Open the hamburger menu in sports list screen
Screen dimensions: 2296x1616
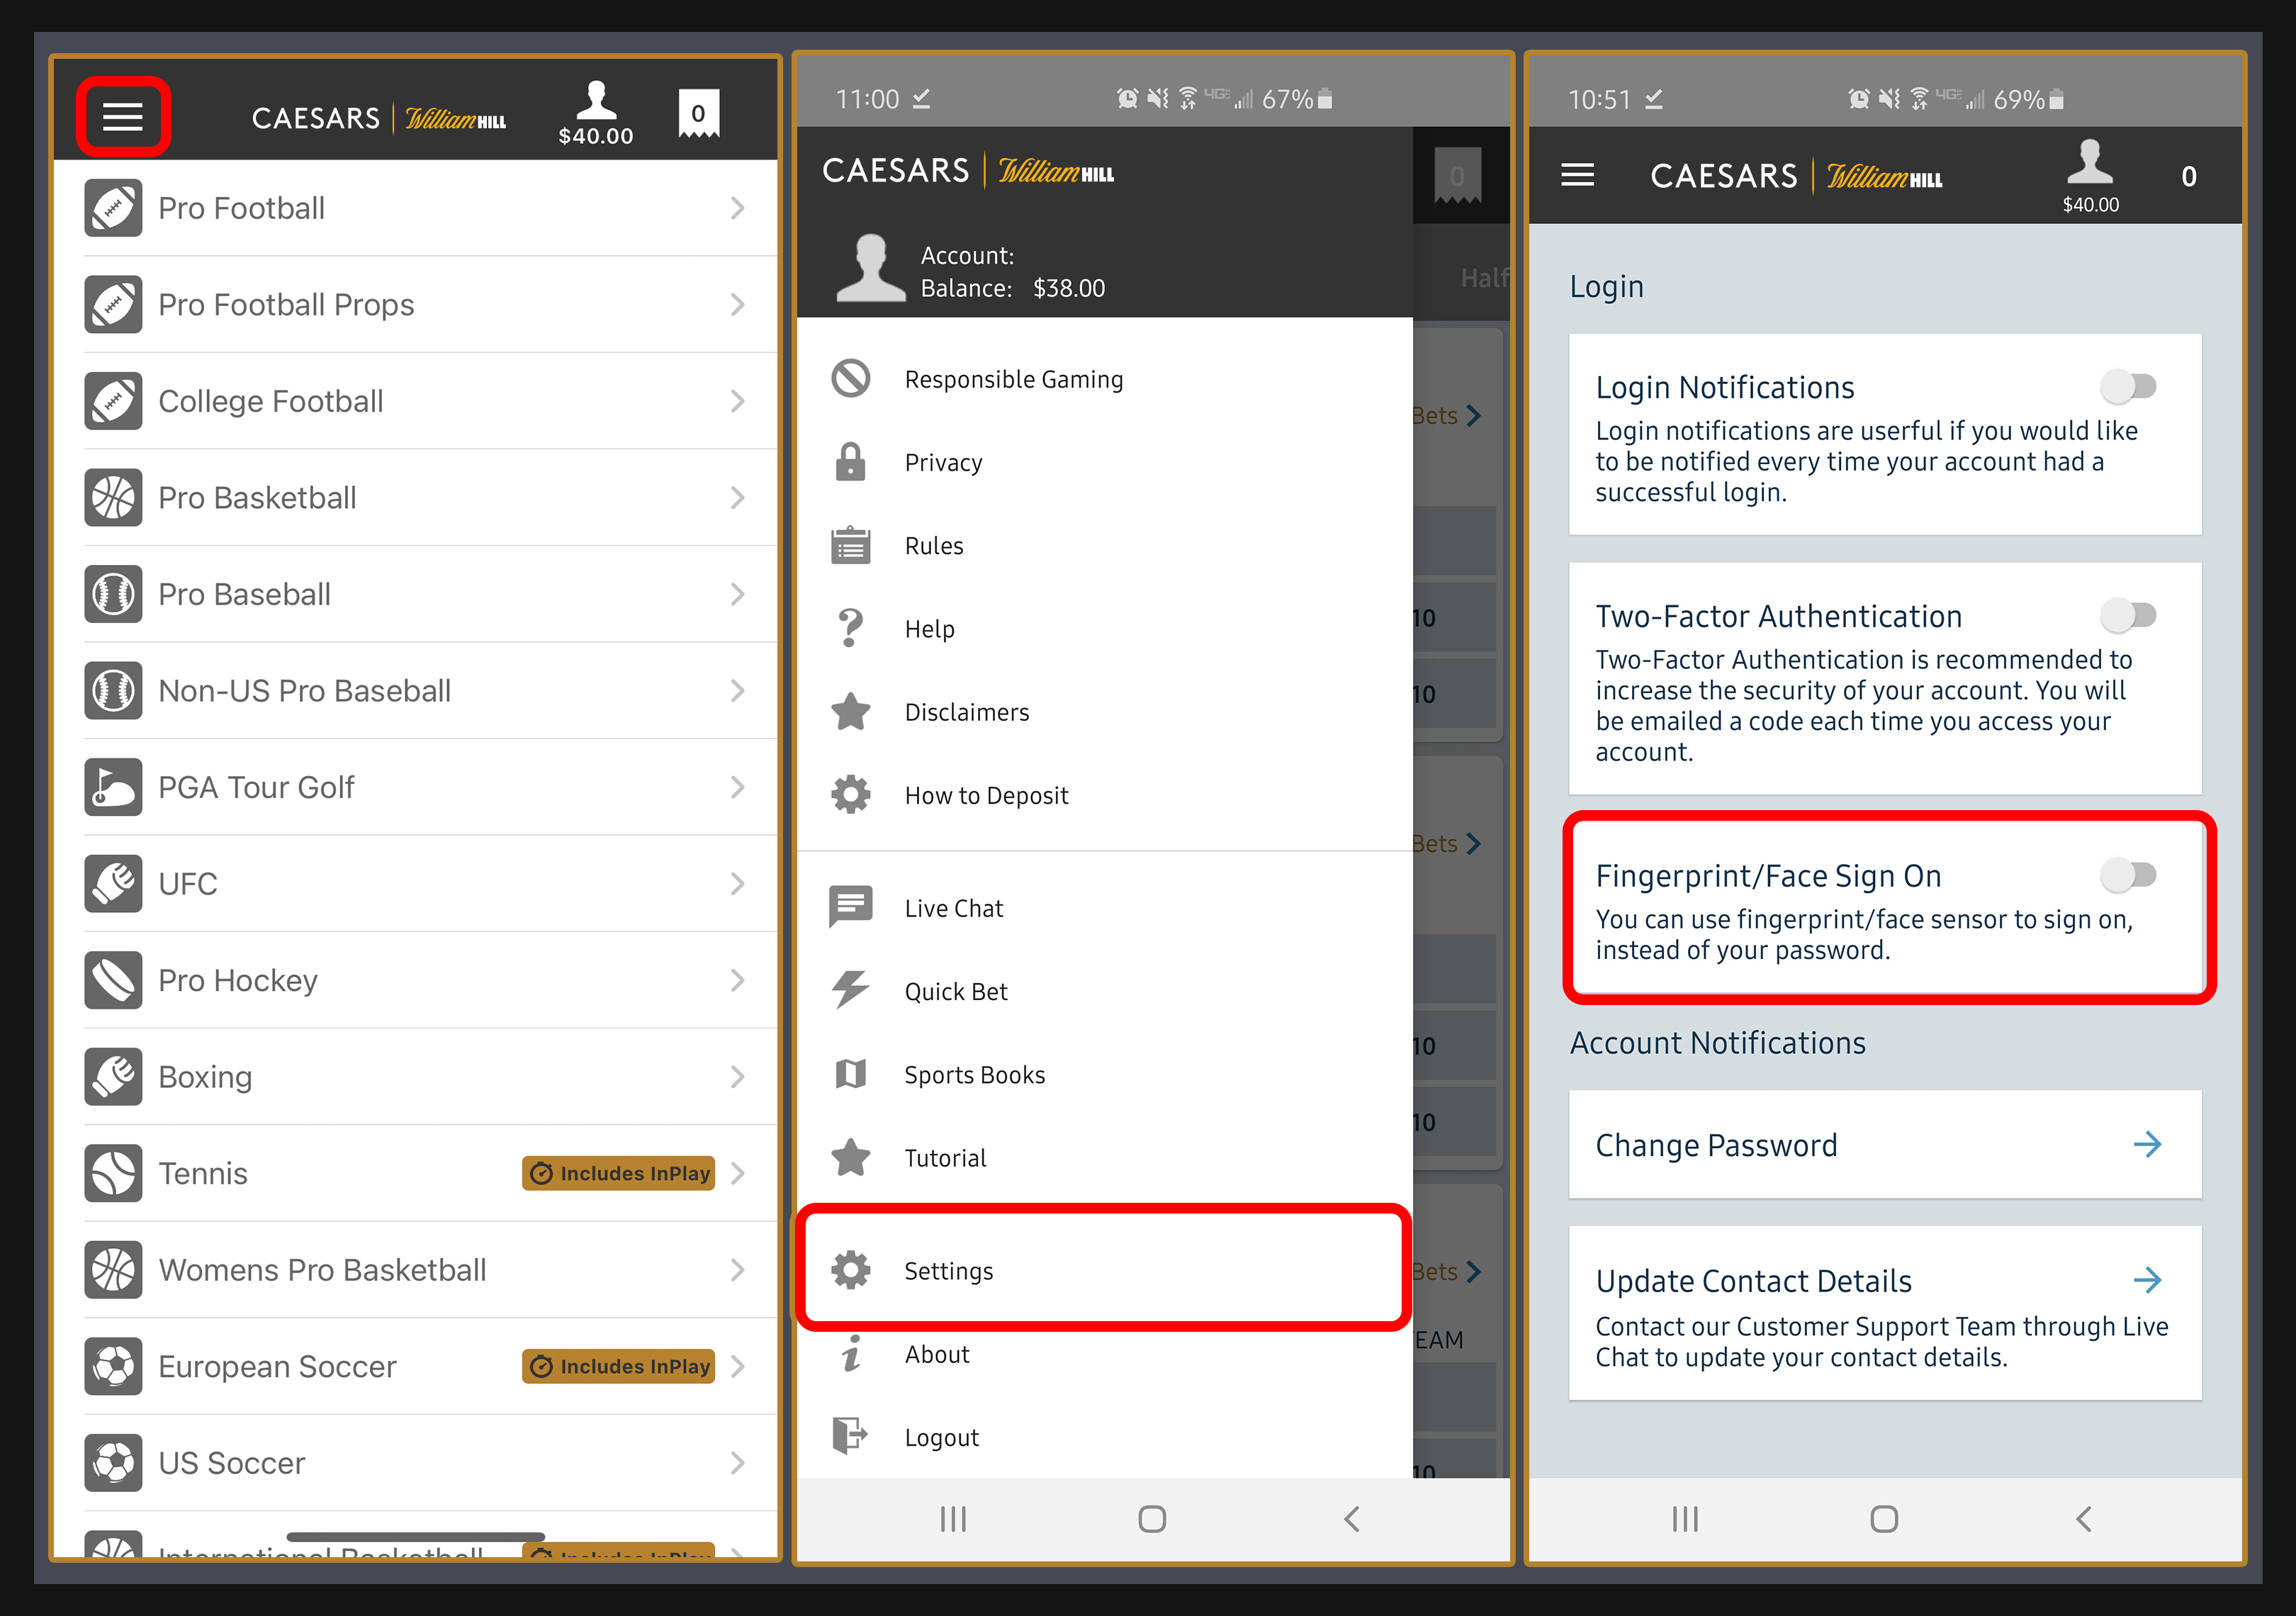point(122,116)
